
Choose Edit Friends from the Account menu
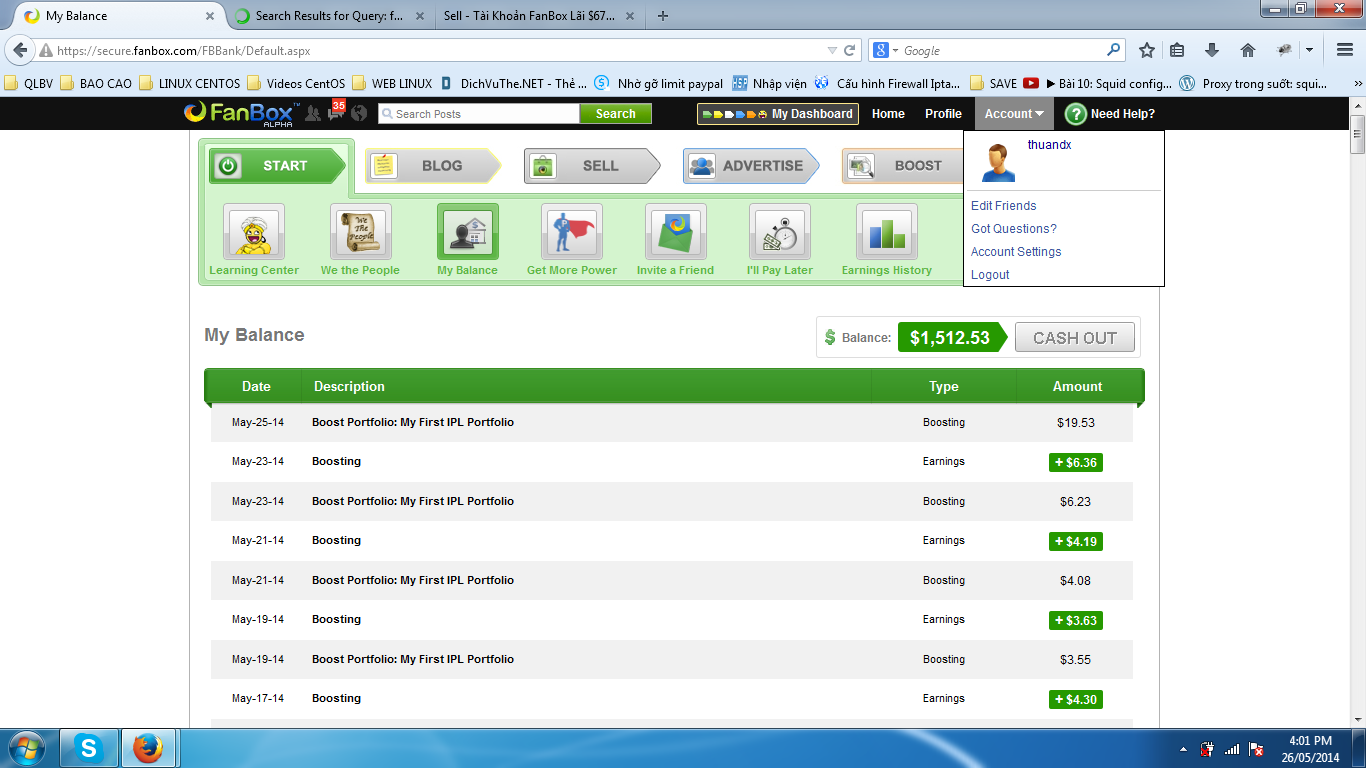pyautogui.click(x=1004, y=206)
